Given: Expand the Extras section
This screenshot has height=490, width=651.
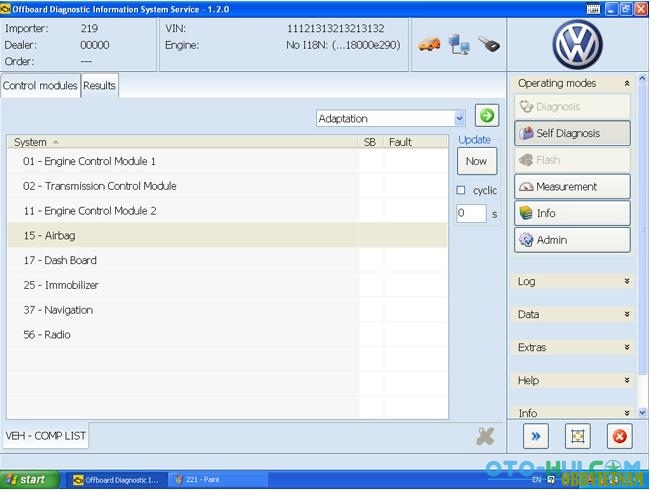Looking at the screenshot, I should [x=573, y=348].
